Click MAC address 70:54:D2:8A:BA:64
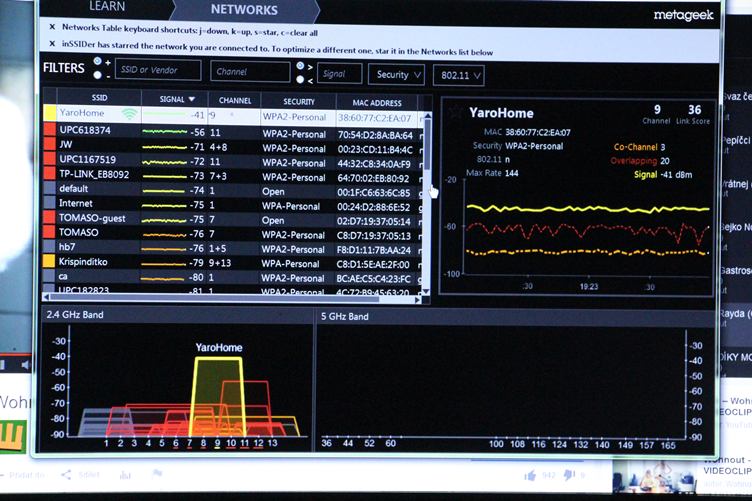752x501 pixels. point(375,135)
